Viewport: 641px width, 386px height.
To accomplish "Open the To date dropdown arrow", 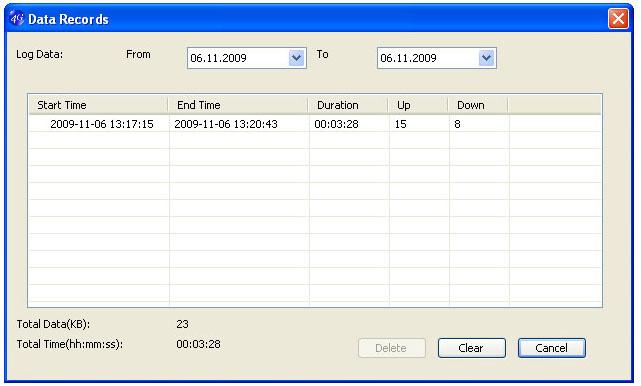I will [x=486, y=58].
